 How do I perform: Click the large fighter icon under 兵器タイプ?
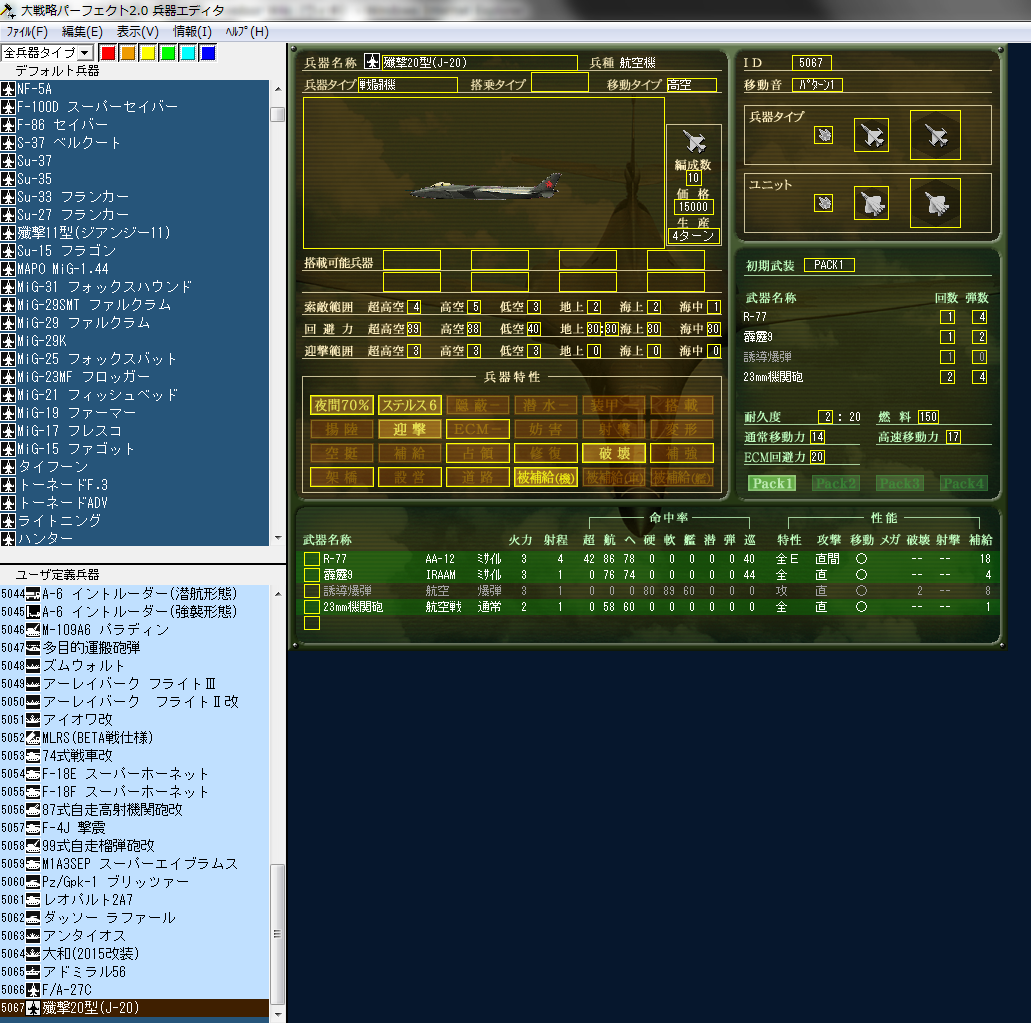[935, 135]
